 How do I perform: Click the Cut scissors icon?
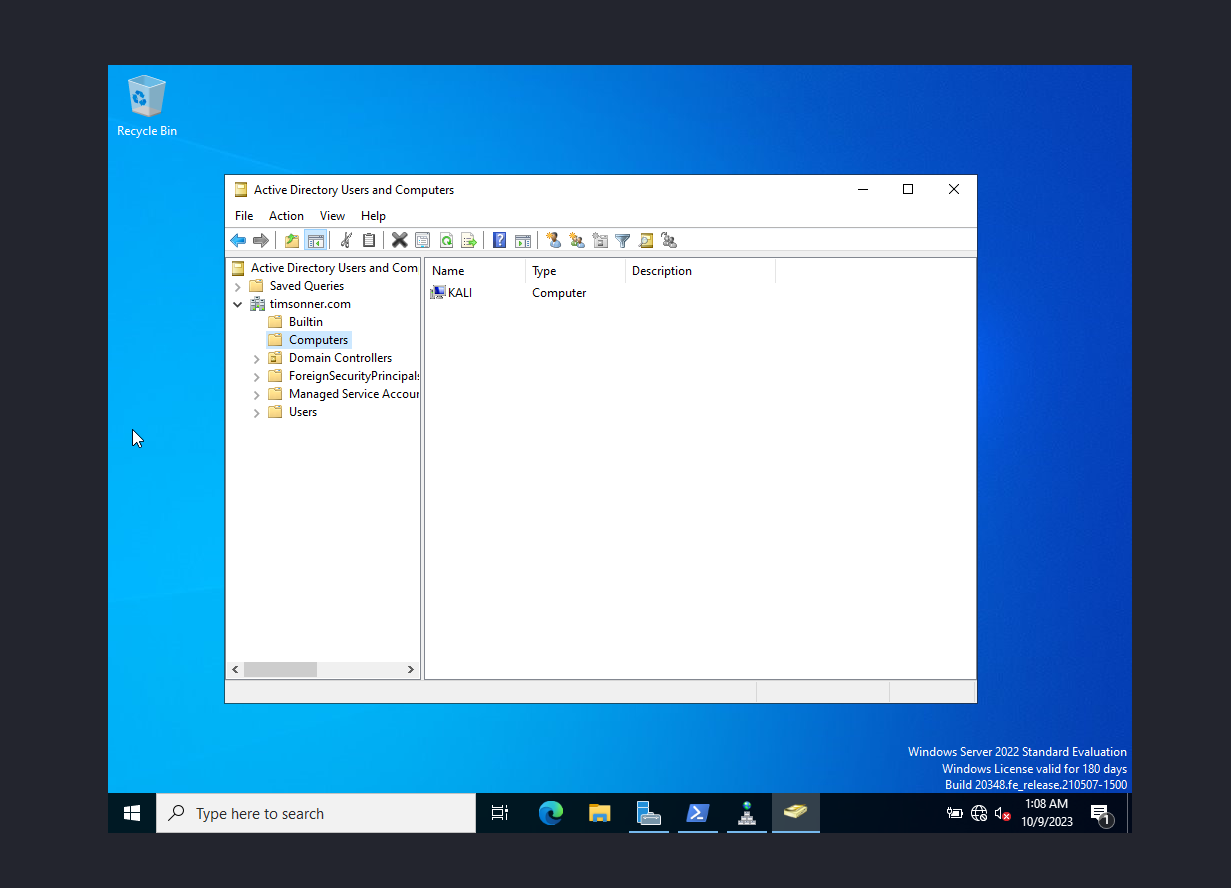346,240
